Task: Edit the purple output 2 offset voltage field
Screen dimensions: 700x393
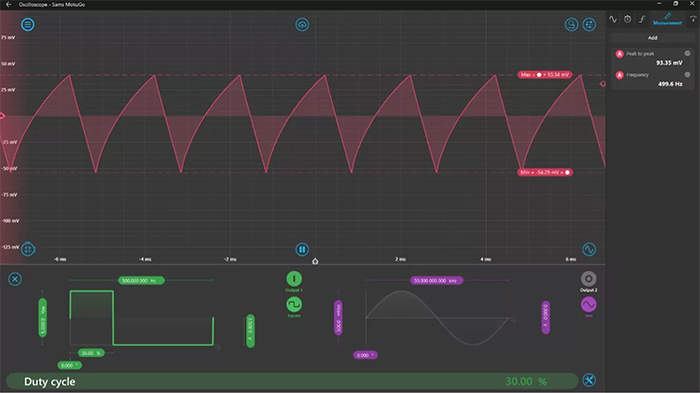Action: coord(546,318)
